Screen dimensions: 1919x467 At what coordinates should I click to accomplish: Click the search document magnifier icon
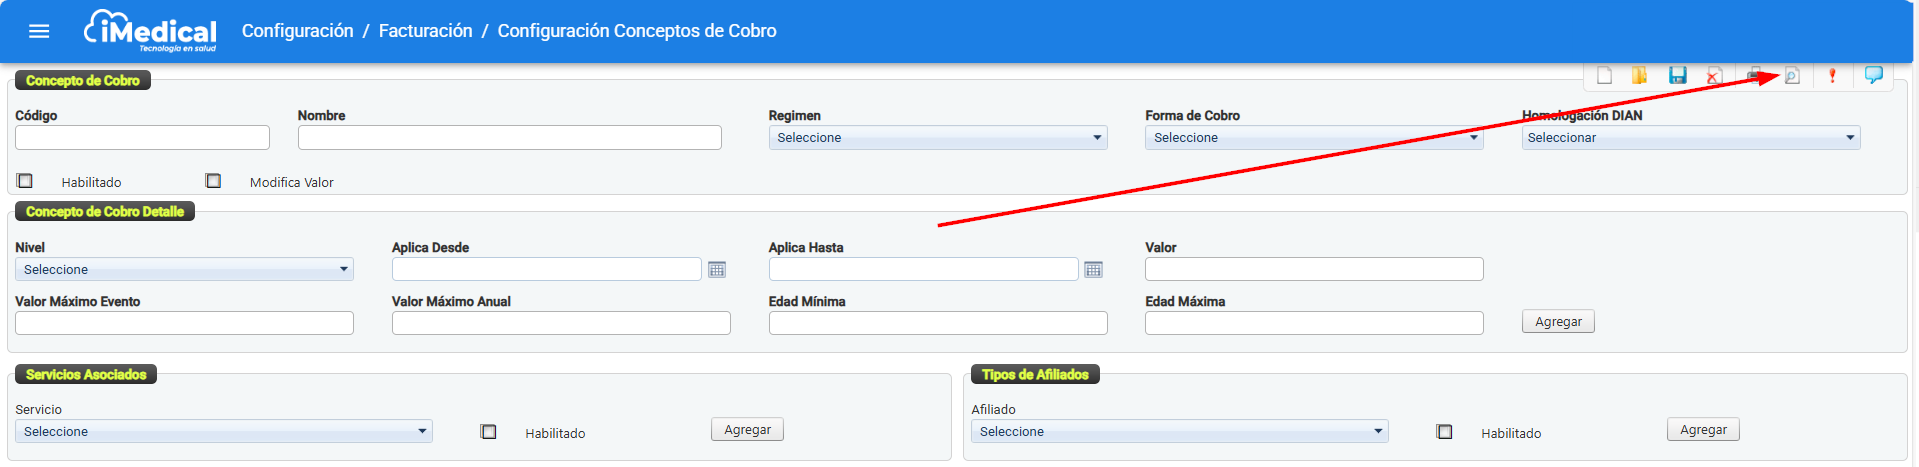coord(1792,76)
